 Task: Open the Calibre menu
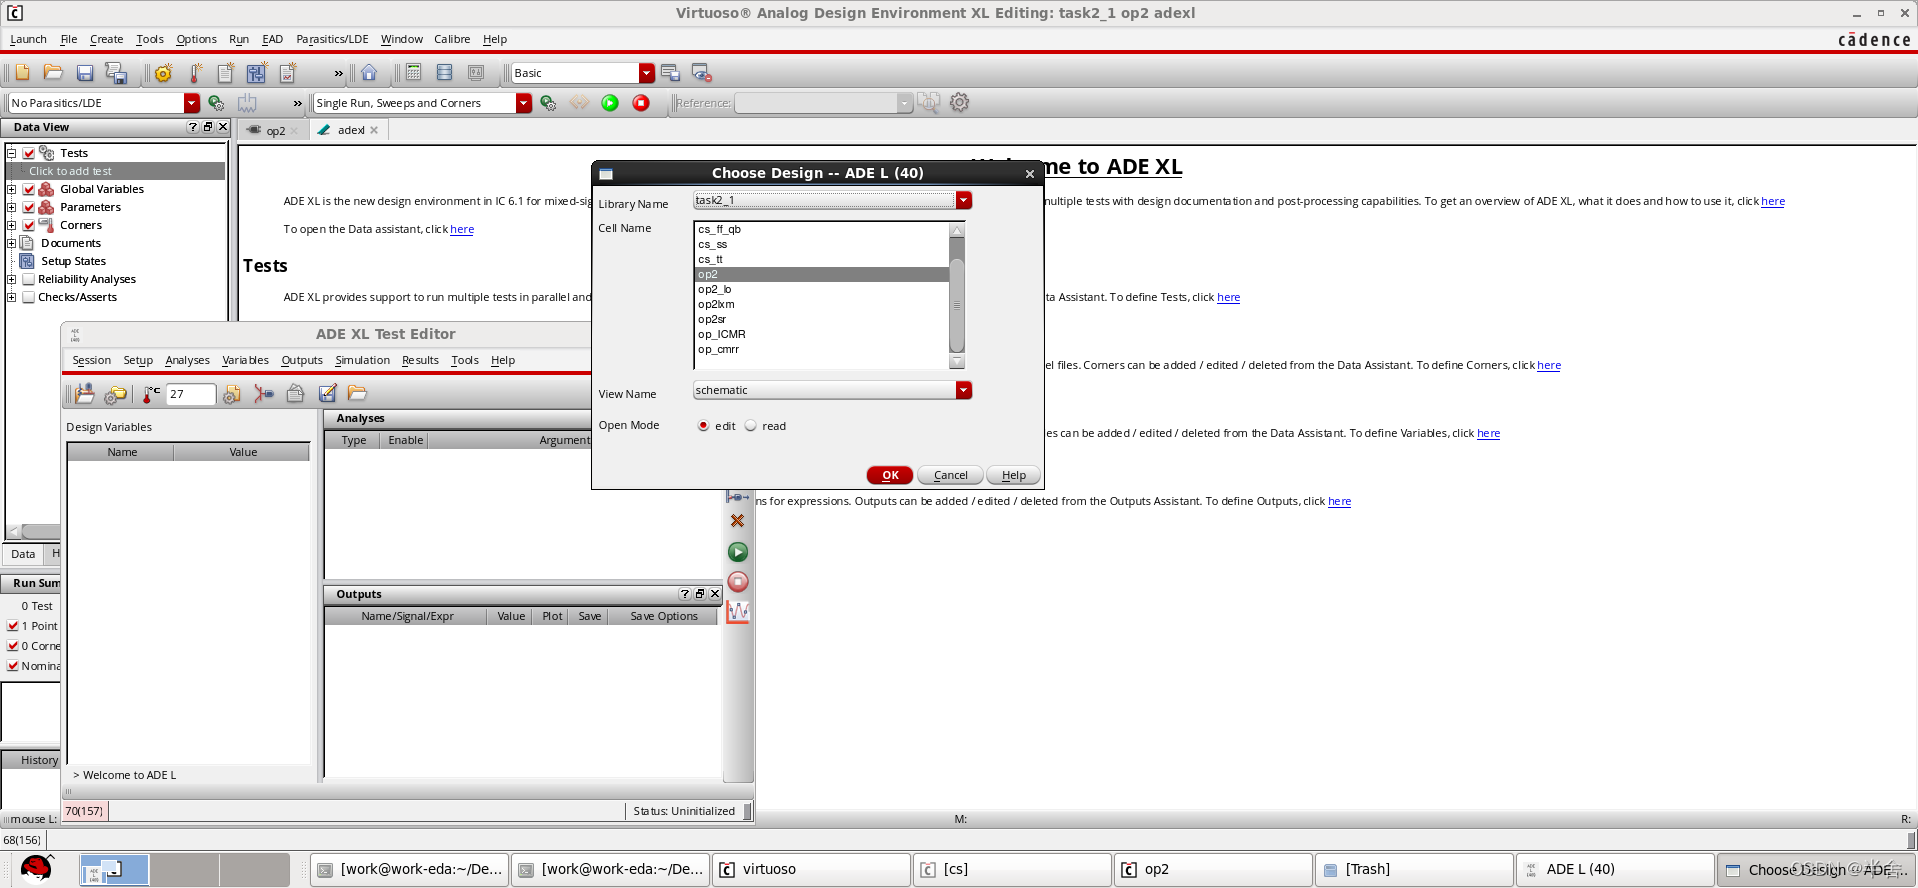tap(452, 39)
